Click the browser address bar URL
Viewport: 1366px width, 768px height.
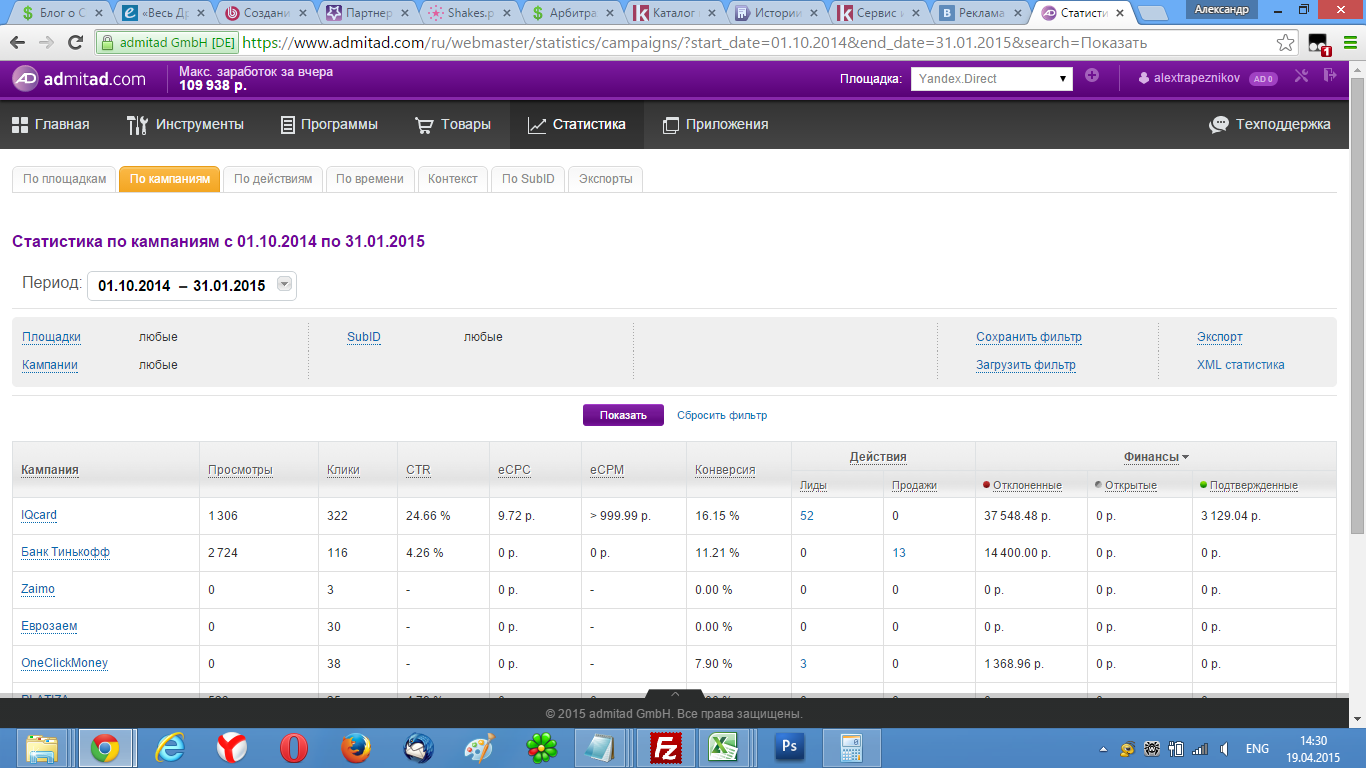pyautogui.click(x=694, y=43)
